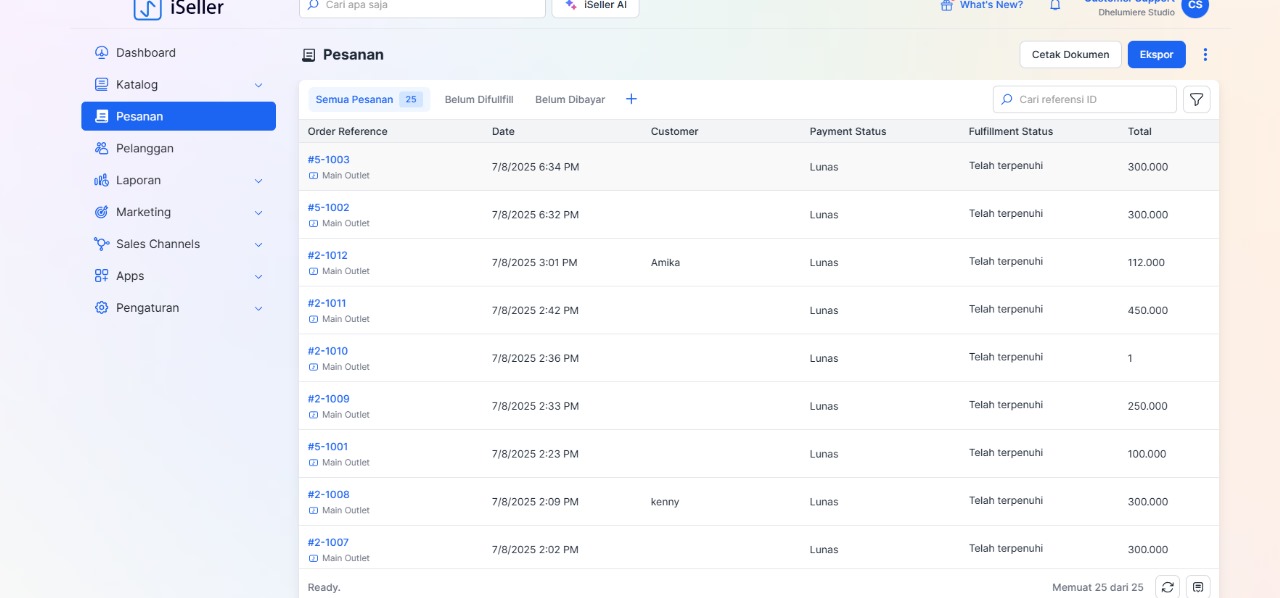Image resolution: width=1280 pixels, height=598 pixels.
Task: Switch to the Belum Dibayar tab
Action: 570,100
